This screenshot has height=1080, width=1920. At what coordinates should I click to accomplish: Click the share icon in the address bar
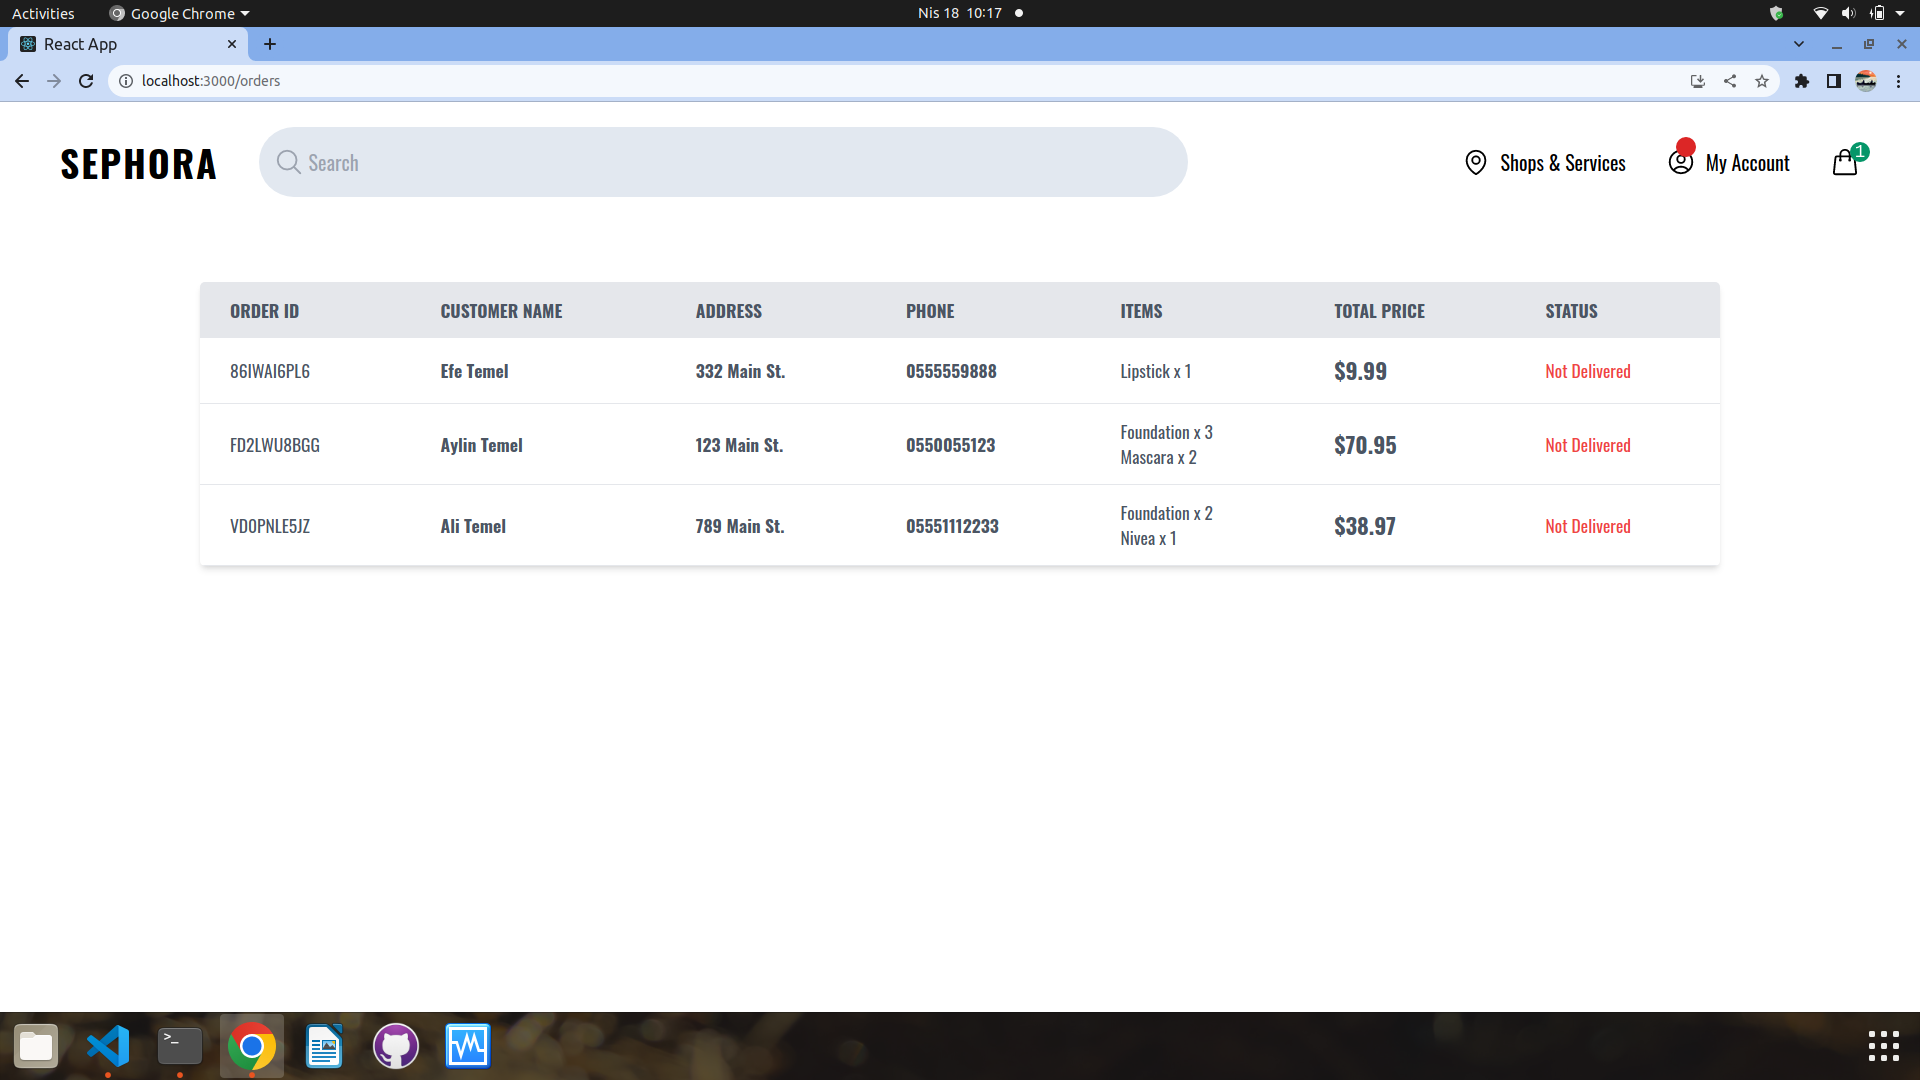click(x=1730, y=81)
